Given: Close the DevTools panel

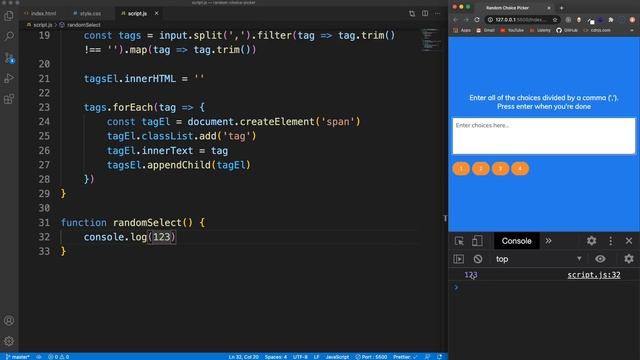Looking at the screenshot, I should [629, 241].
